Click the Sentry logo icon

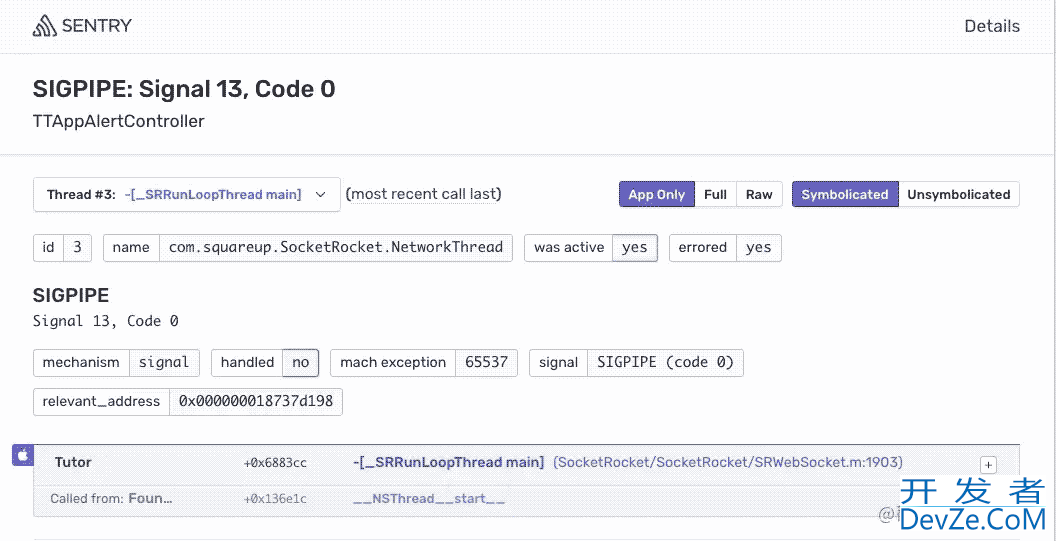pos(44,26)
